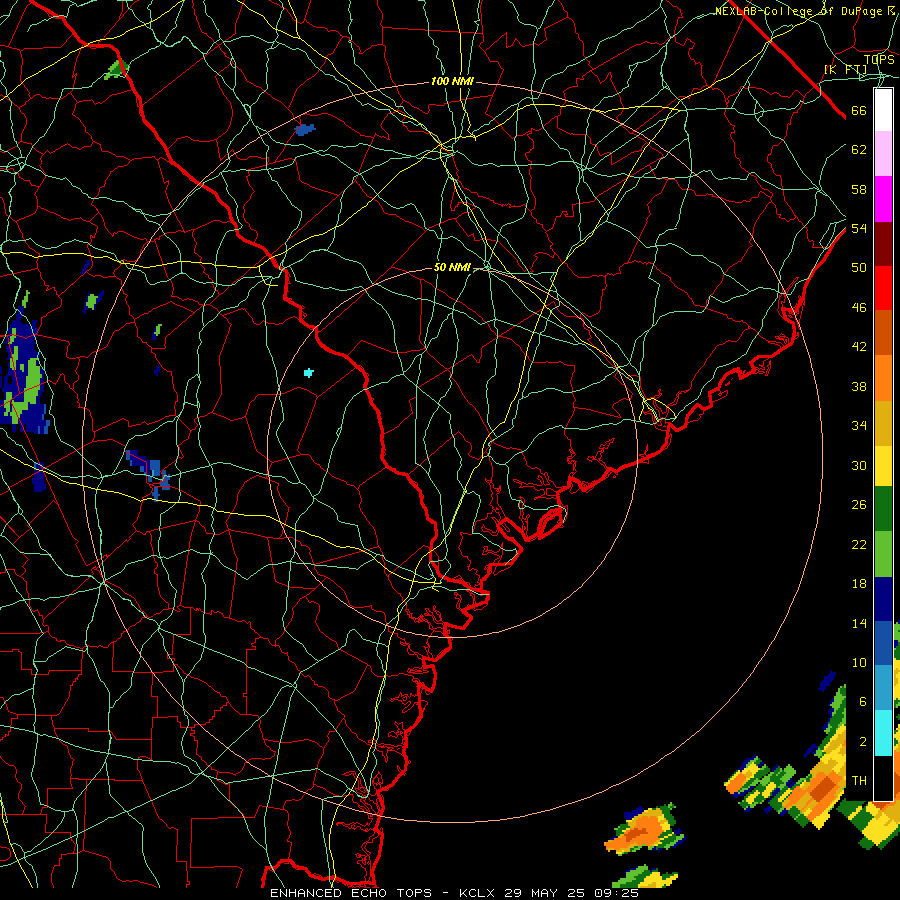900x900 pixels.
Task: Click the NEXLAB-College of DuPage credit text
Action: (805, 11)
